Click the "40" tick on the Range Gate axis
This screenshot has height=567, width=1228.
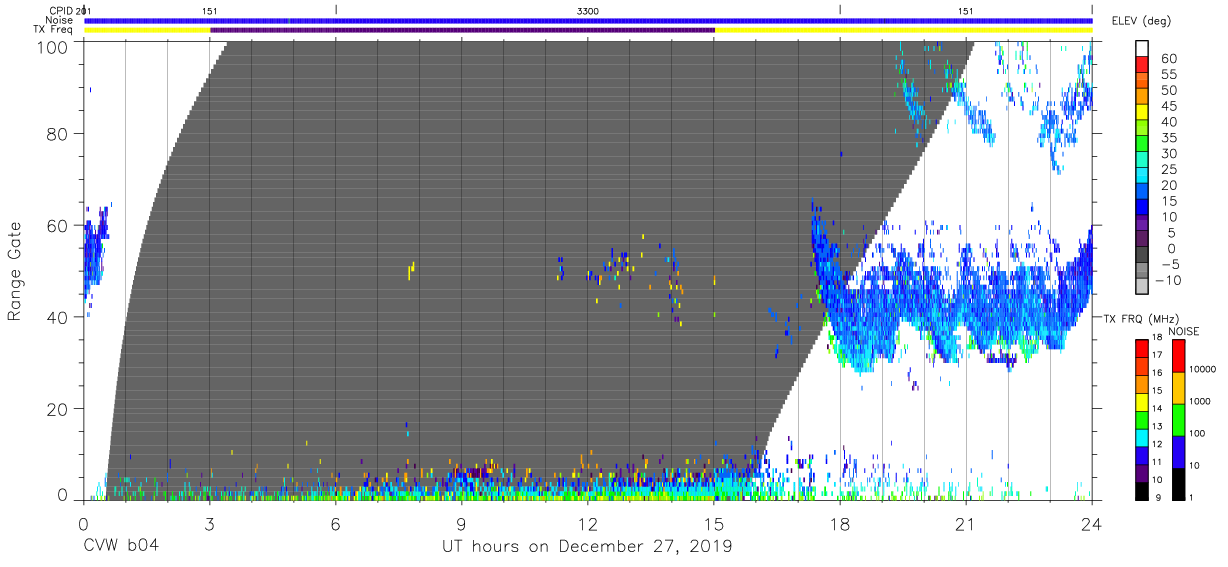[x=57, y=318]
